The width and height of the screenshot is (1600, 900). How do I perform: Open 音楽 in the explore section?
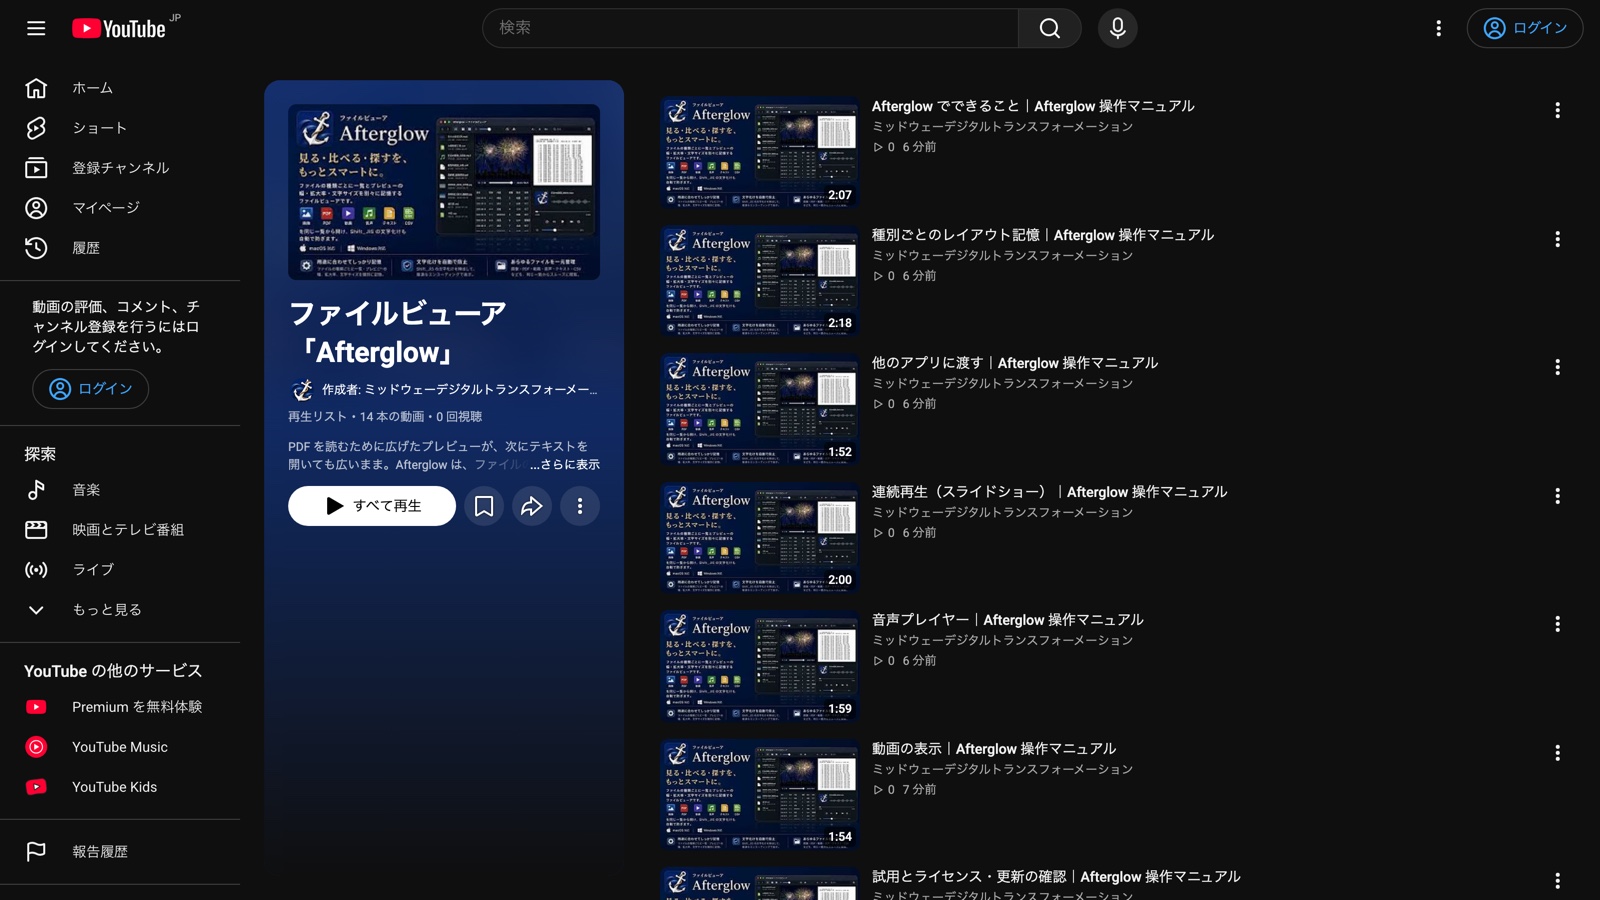[x=120, y=490]
